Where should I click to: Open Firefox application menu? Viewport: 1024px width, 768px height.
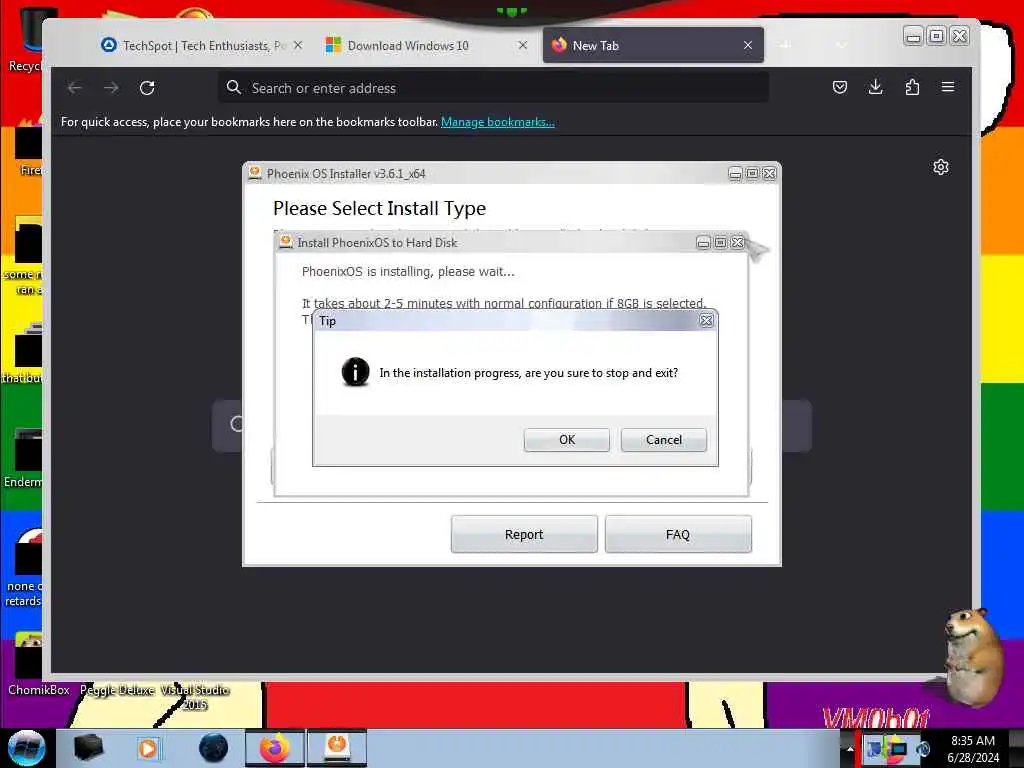[x=948, y=87]
